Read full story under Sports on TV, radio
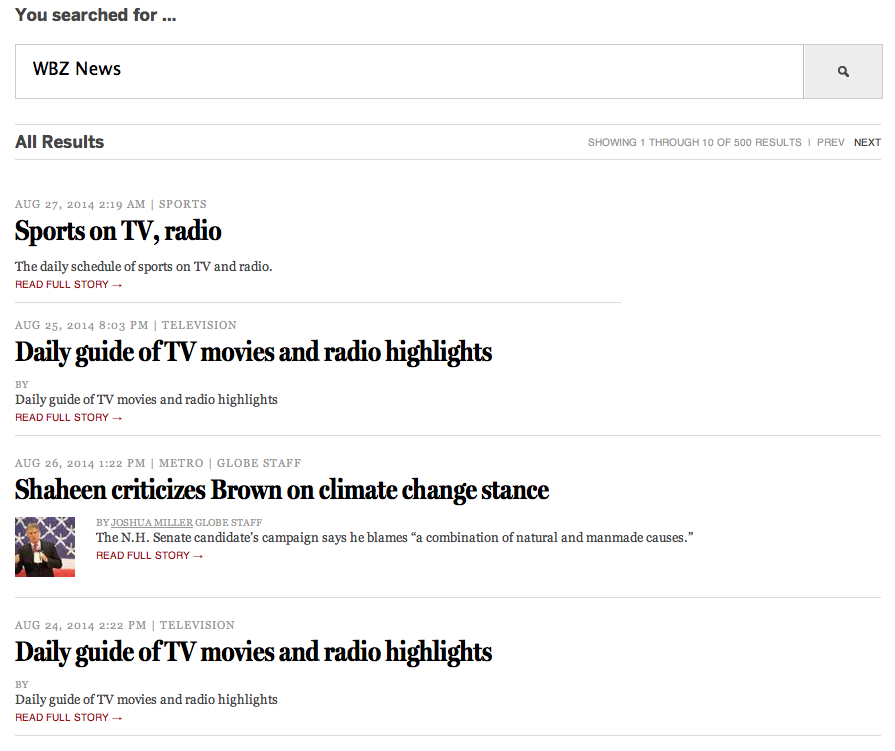The width and height of the screenshot is (895, 751). pos(68,285)
